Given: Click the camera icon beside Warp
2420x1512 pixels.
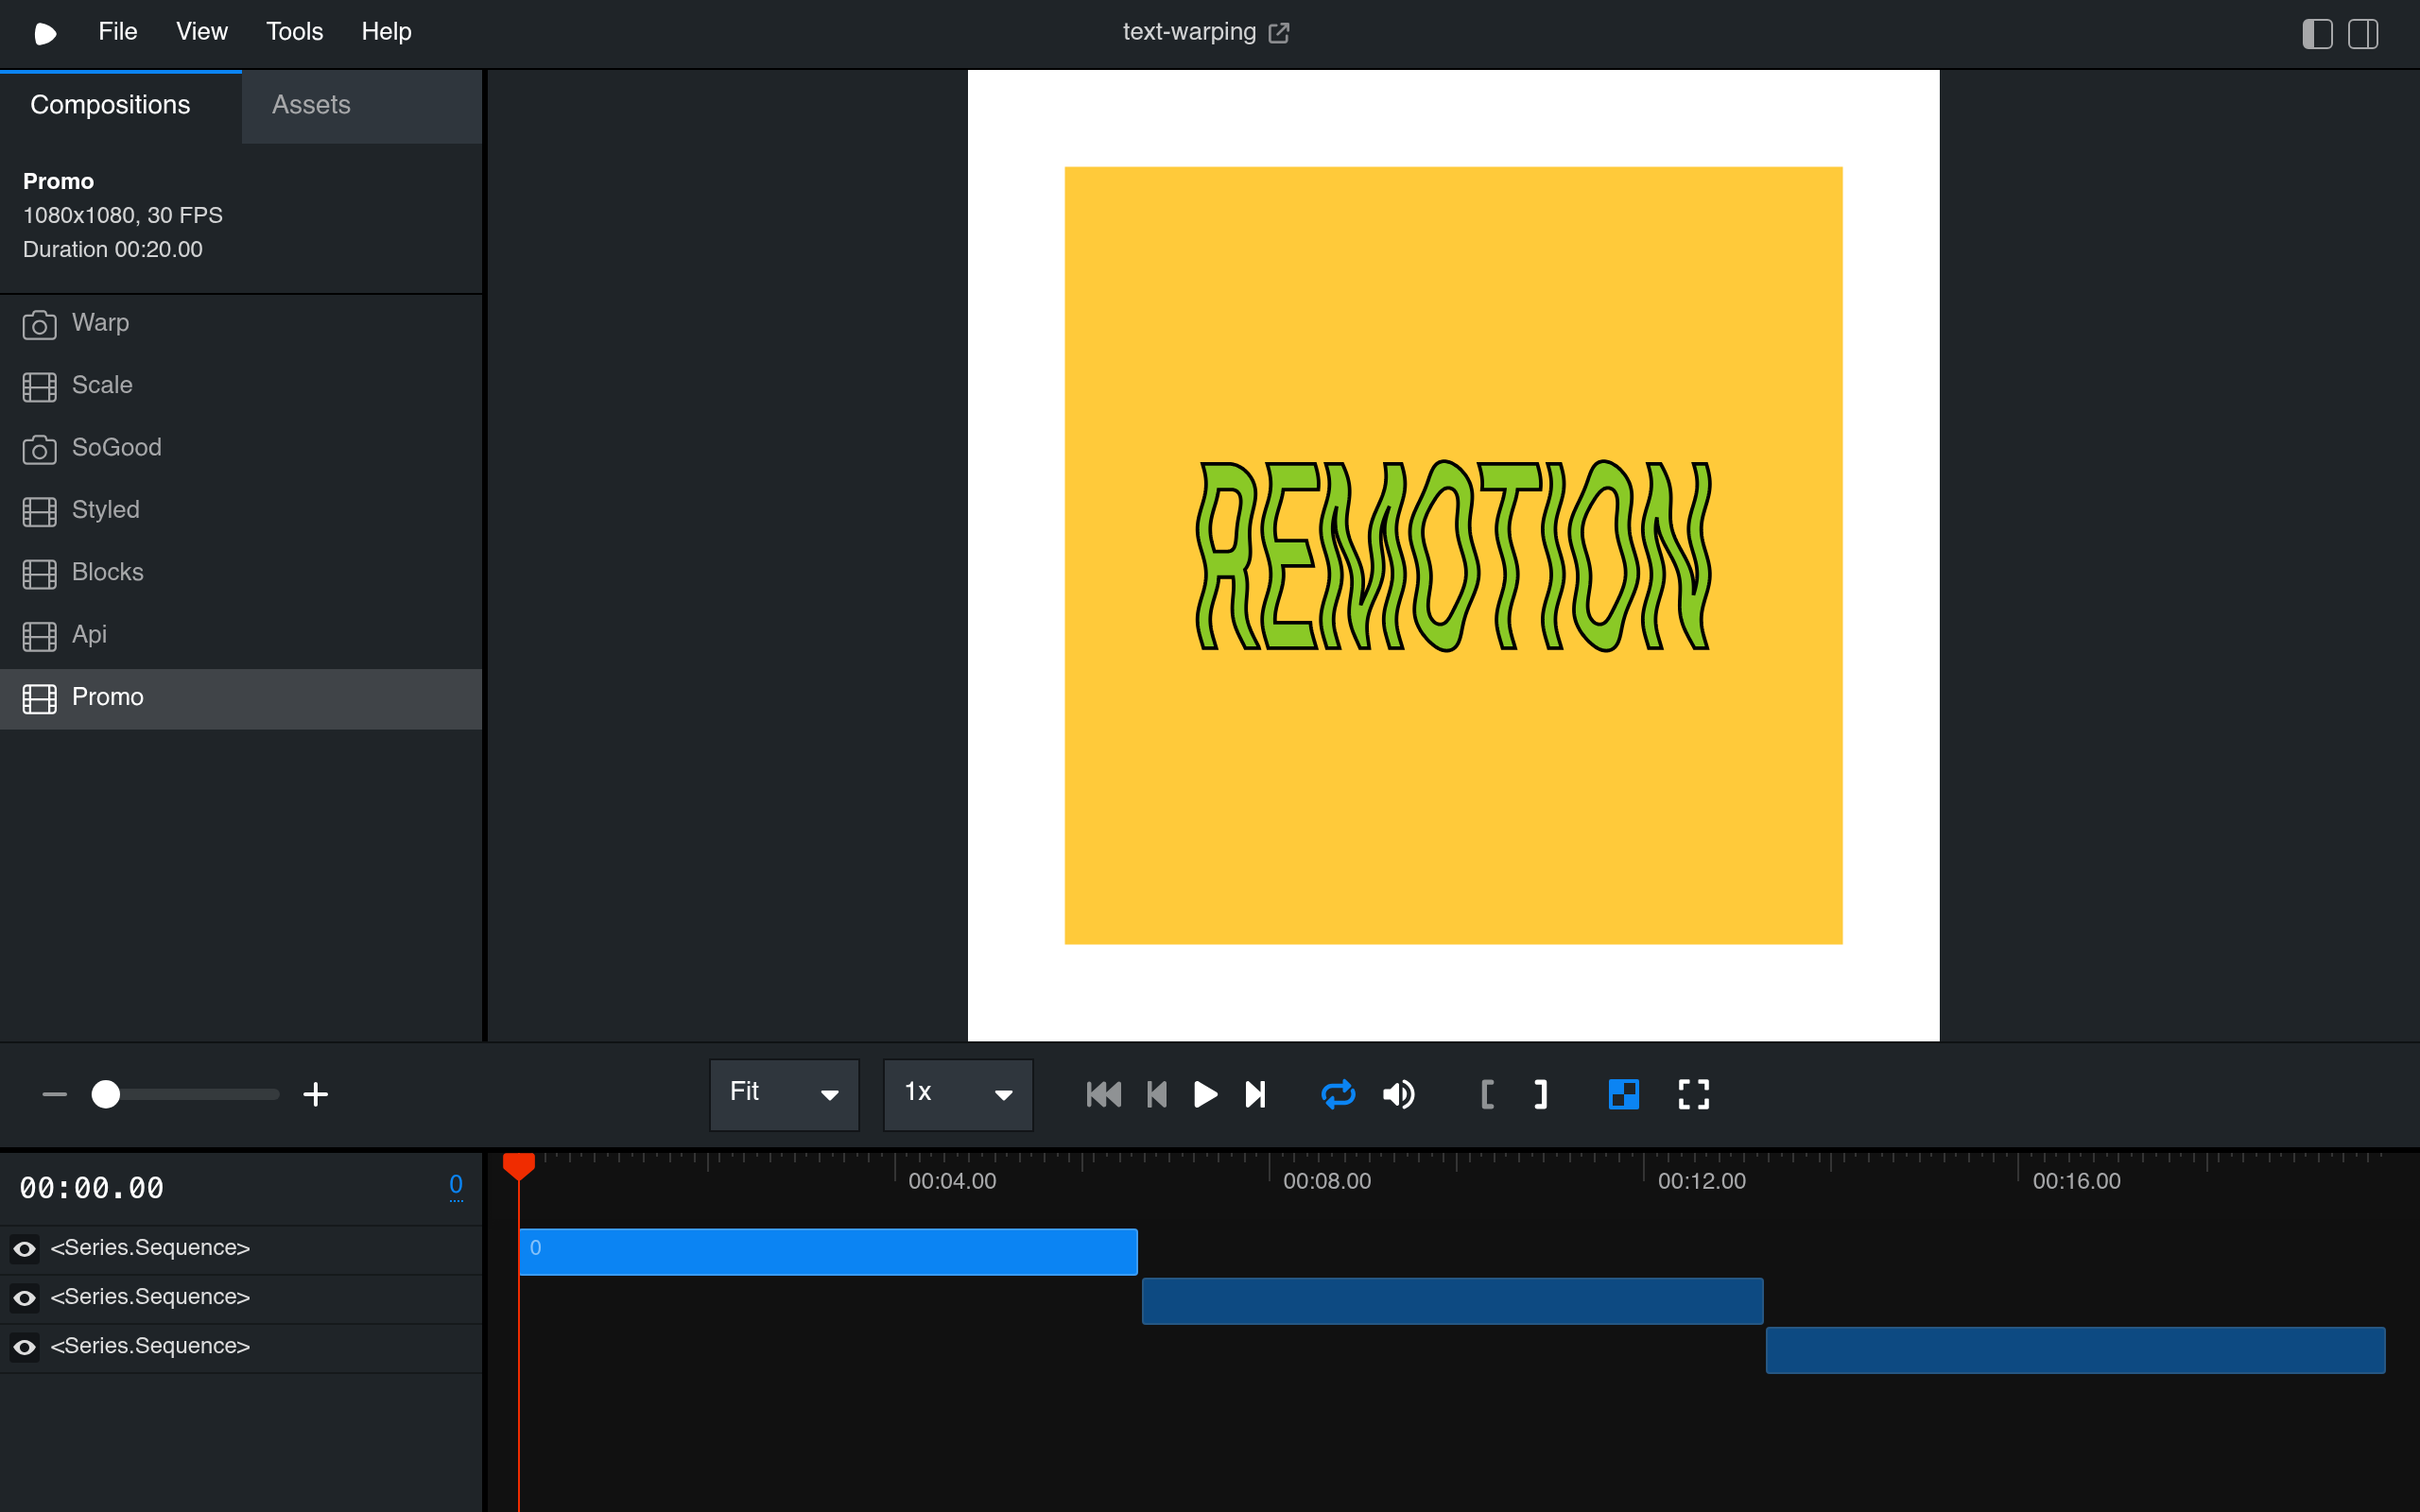Looking at the screenshot, I should pos(39,324).
